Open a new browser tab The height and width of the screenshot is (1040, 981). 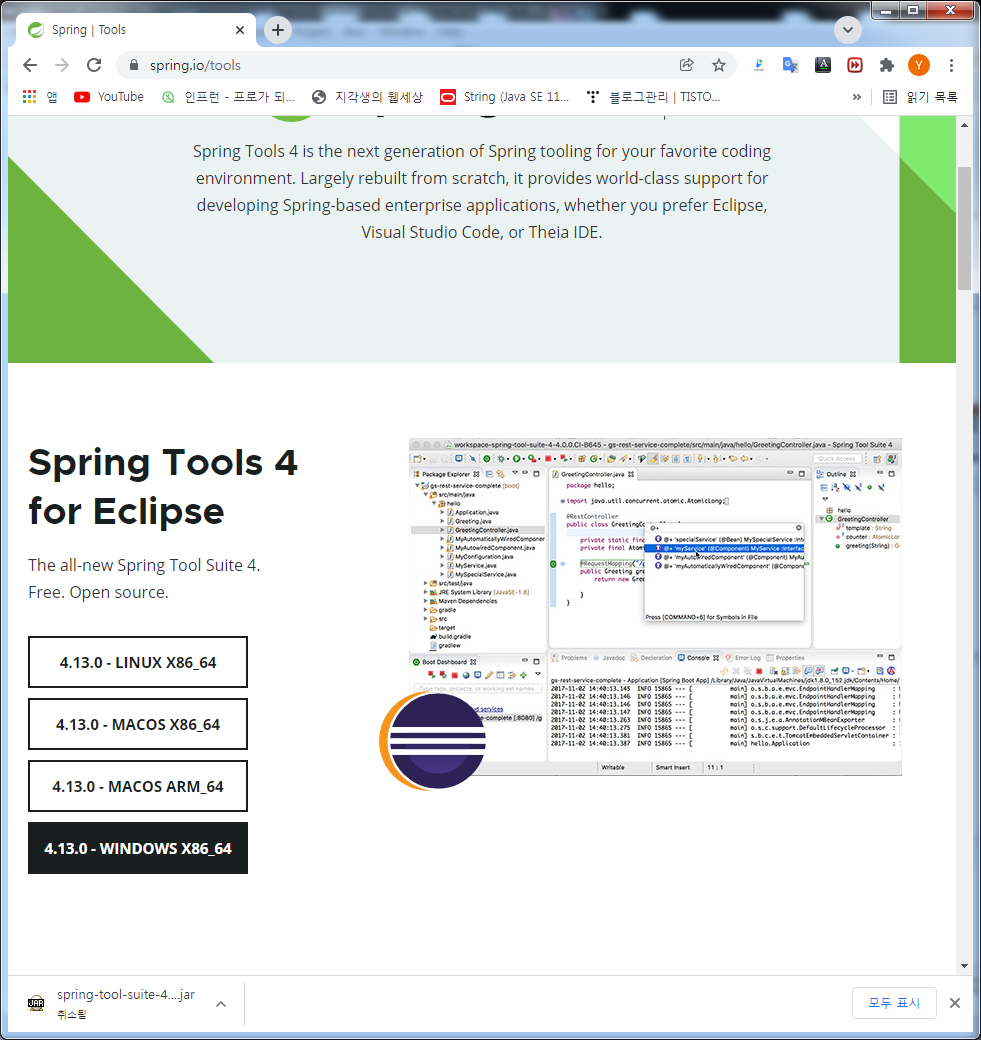click(278, 30)
